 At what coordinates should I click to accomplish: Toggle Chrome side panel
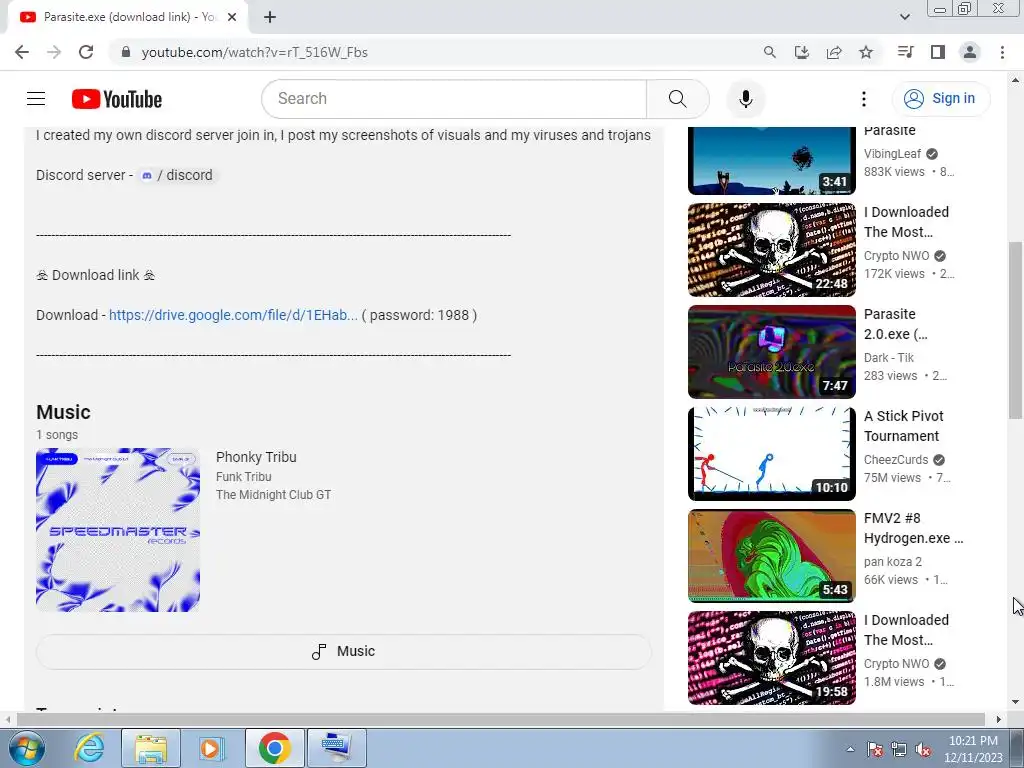coord(938,52)
